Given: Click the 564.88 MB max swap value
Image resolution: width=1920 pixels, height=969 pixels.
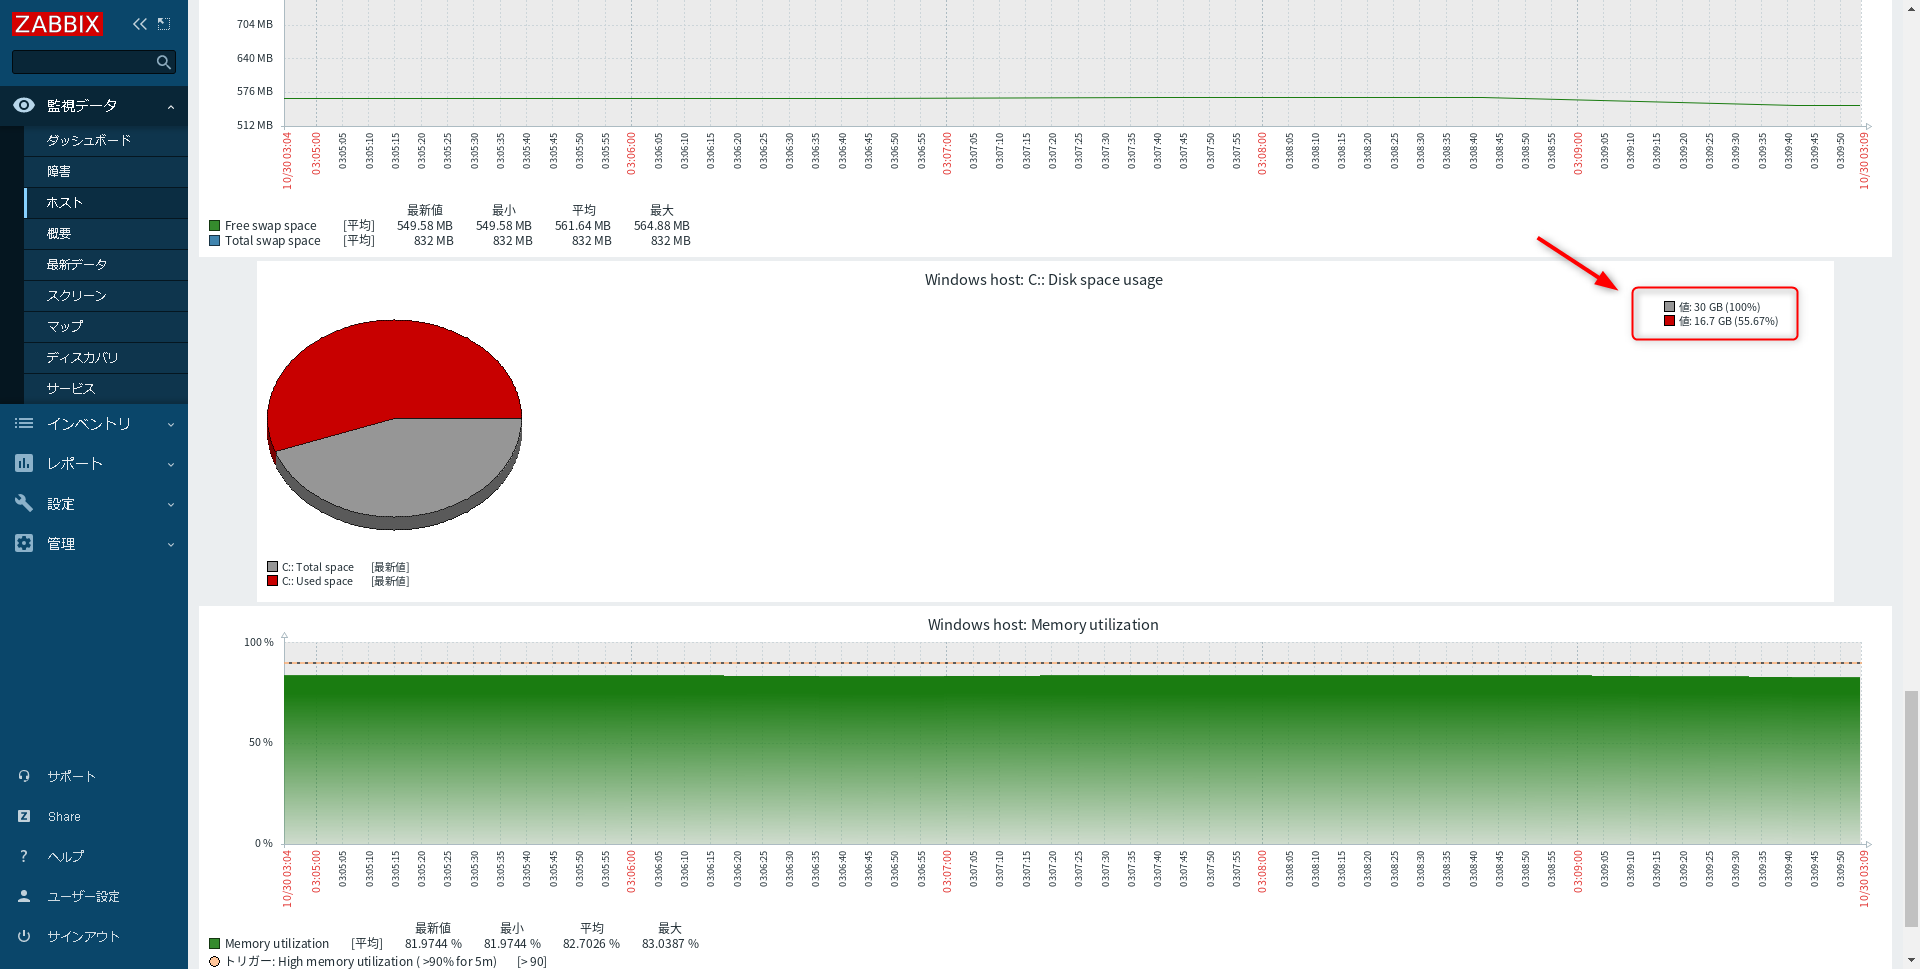Looking at the screenshot, I should click(662, 226).
